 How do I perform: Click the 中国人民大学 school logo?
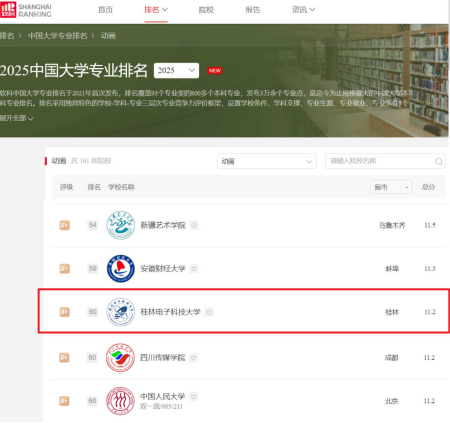pos(120,401)
